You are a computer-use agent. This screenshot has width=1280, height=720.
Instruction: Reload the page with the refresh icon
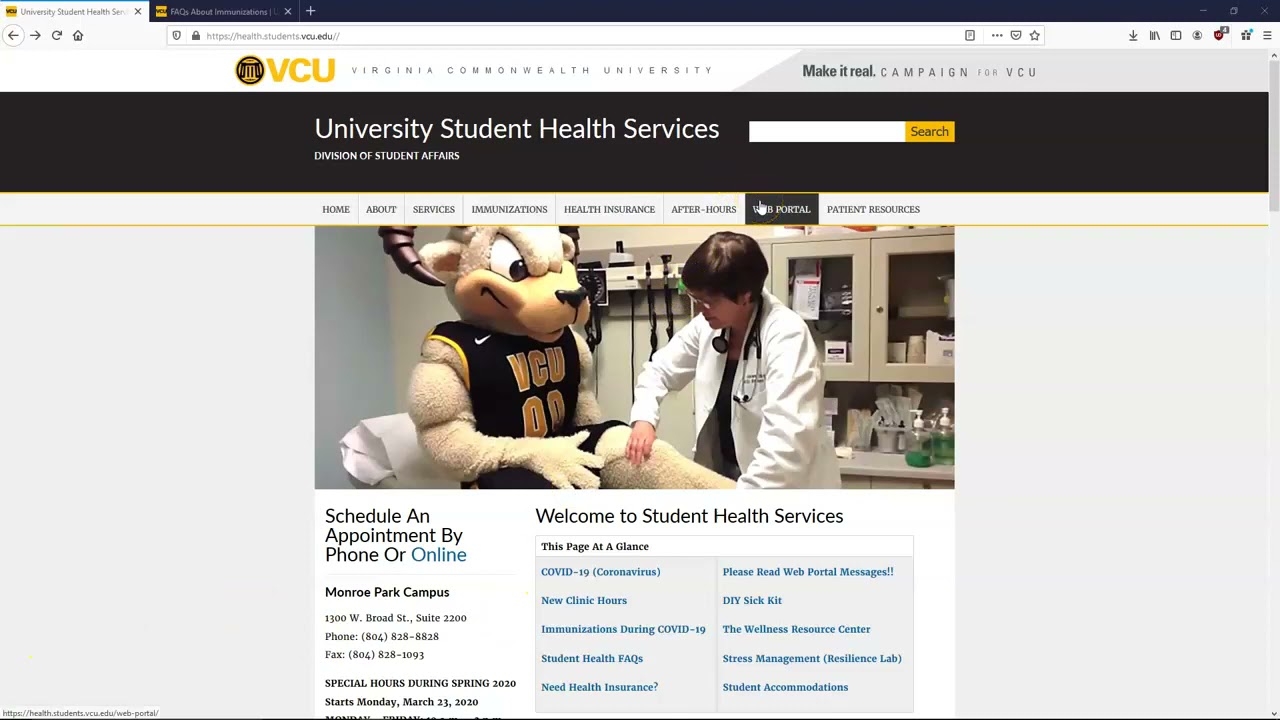pos(57,35)
